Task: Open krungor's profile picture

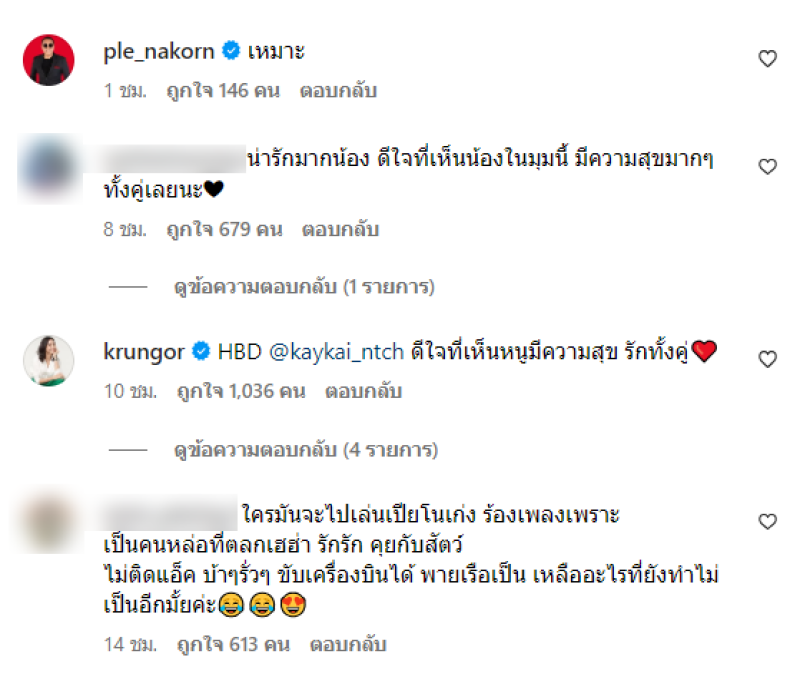Action: 49,361
